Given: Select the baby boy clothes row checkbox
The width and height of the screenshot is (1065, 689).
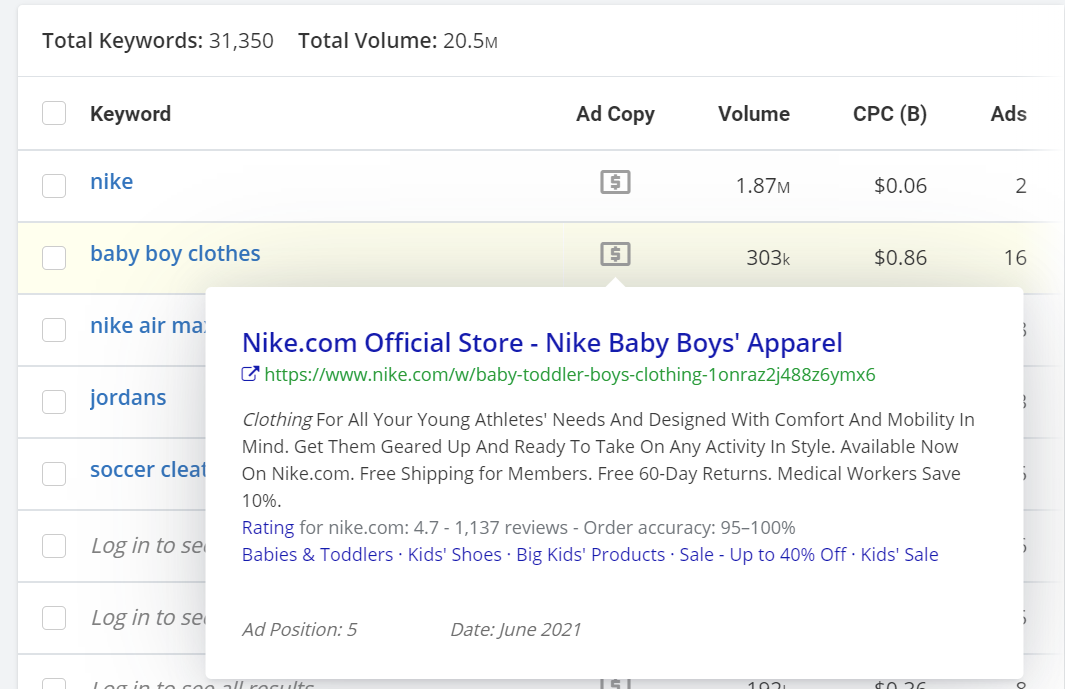Looking at the screenshot, I should 54,258.
